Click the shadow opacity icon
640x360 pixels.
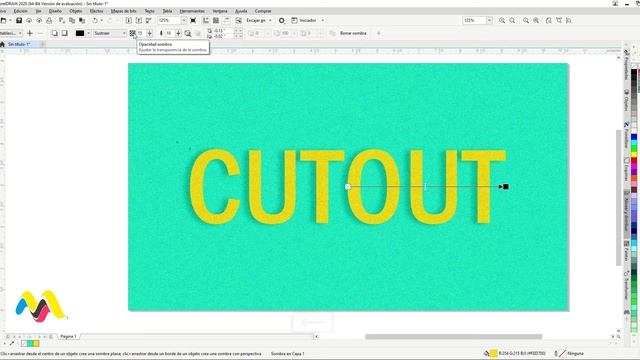(133, 33)
